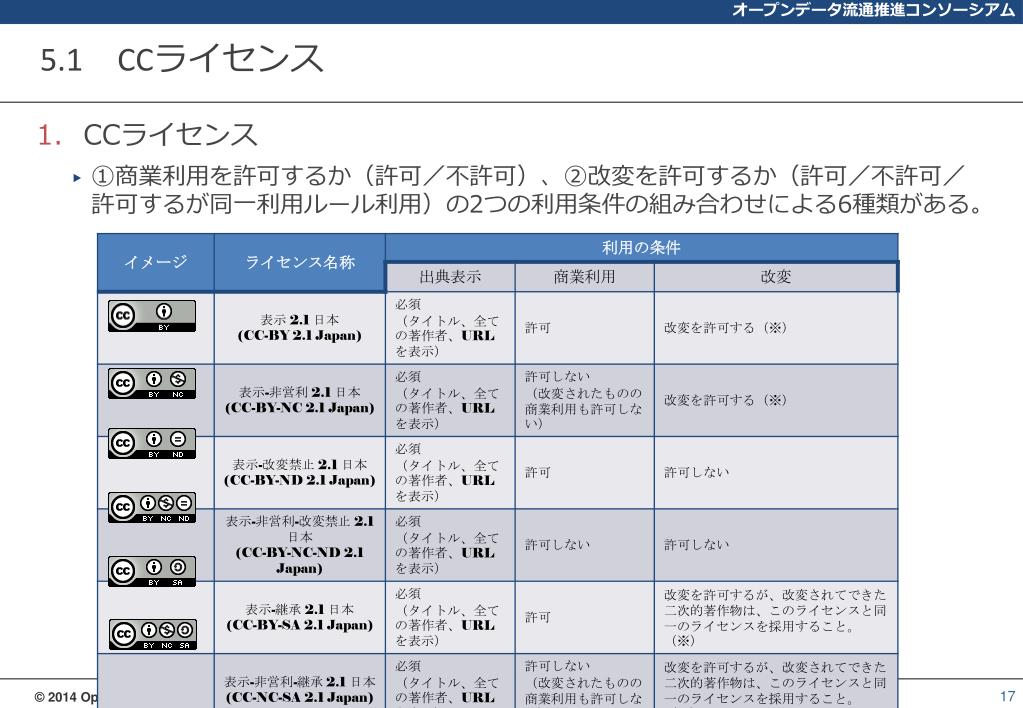Screen dimensions: 1023x708
Task: Click 許可しない commercial cell in CC-BY-NC-ND row
Action: [x=585, y=545]
